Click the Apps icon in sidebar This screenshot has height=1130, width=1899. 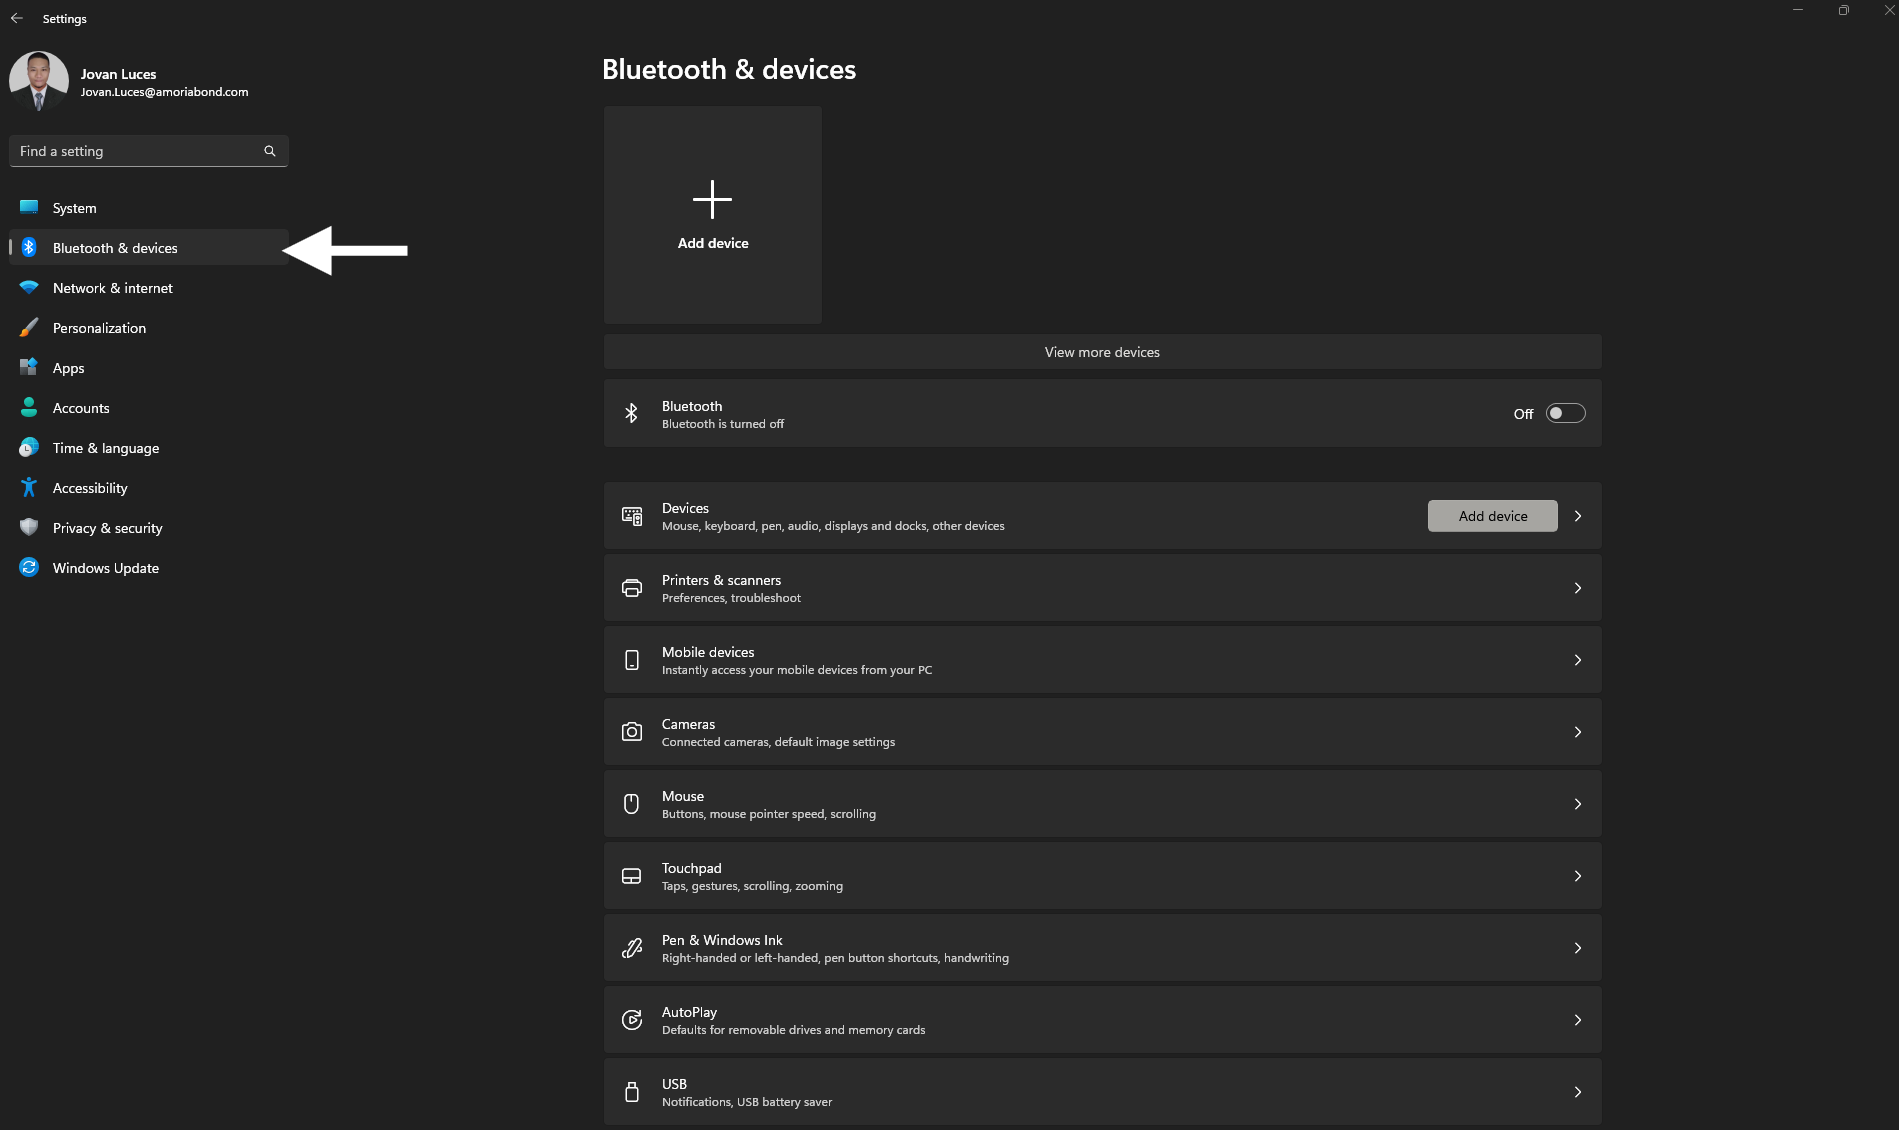[x=29, y=367]
